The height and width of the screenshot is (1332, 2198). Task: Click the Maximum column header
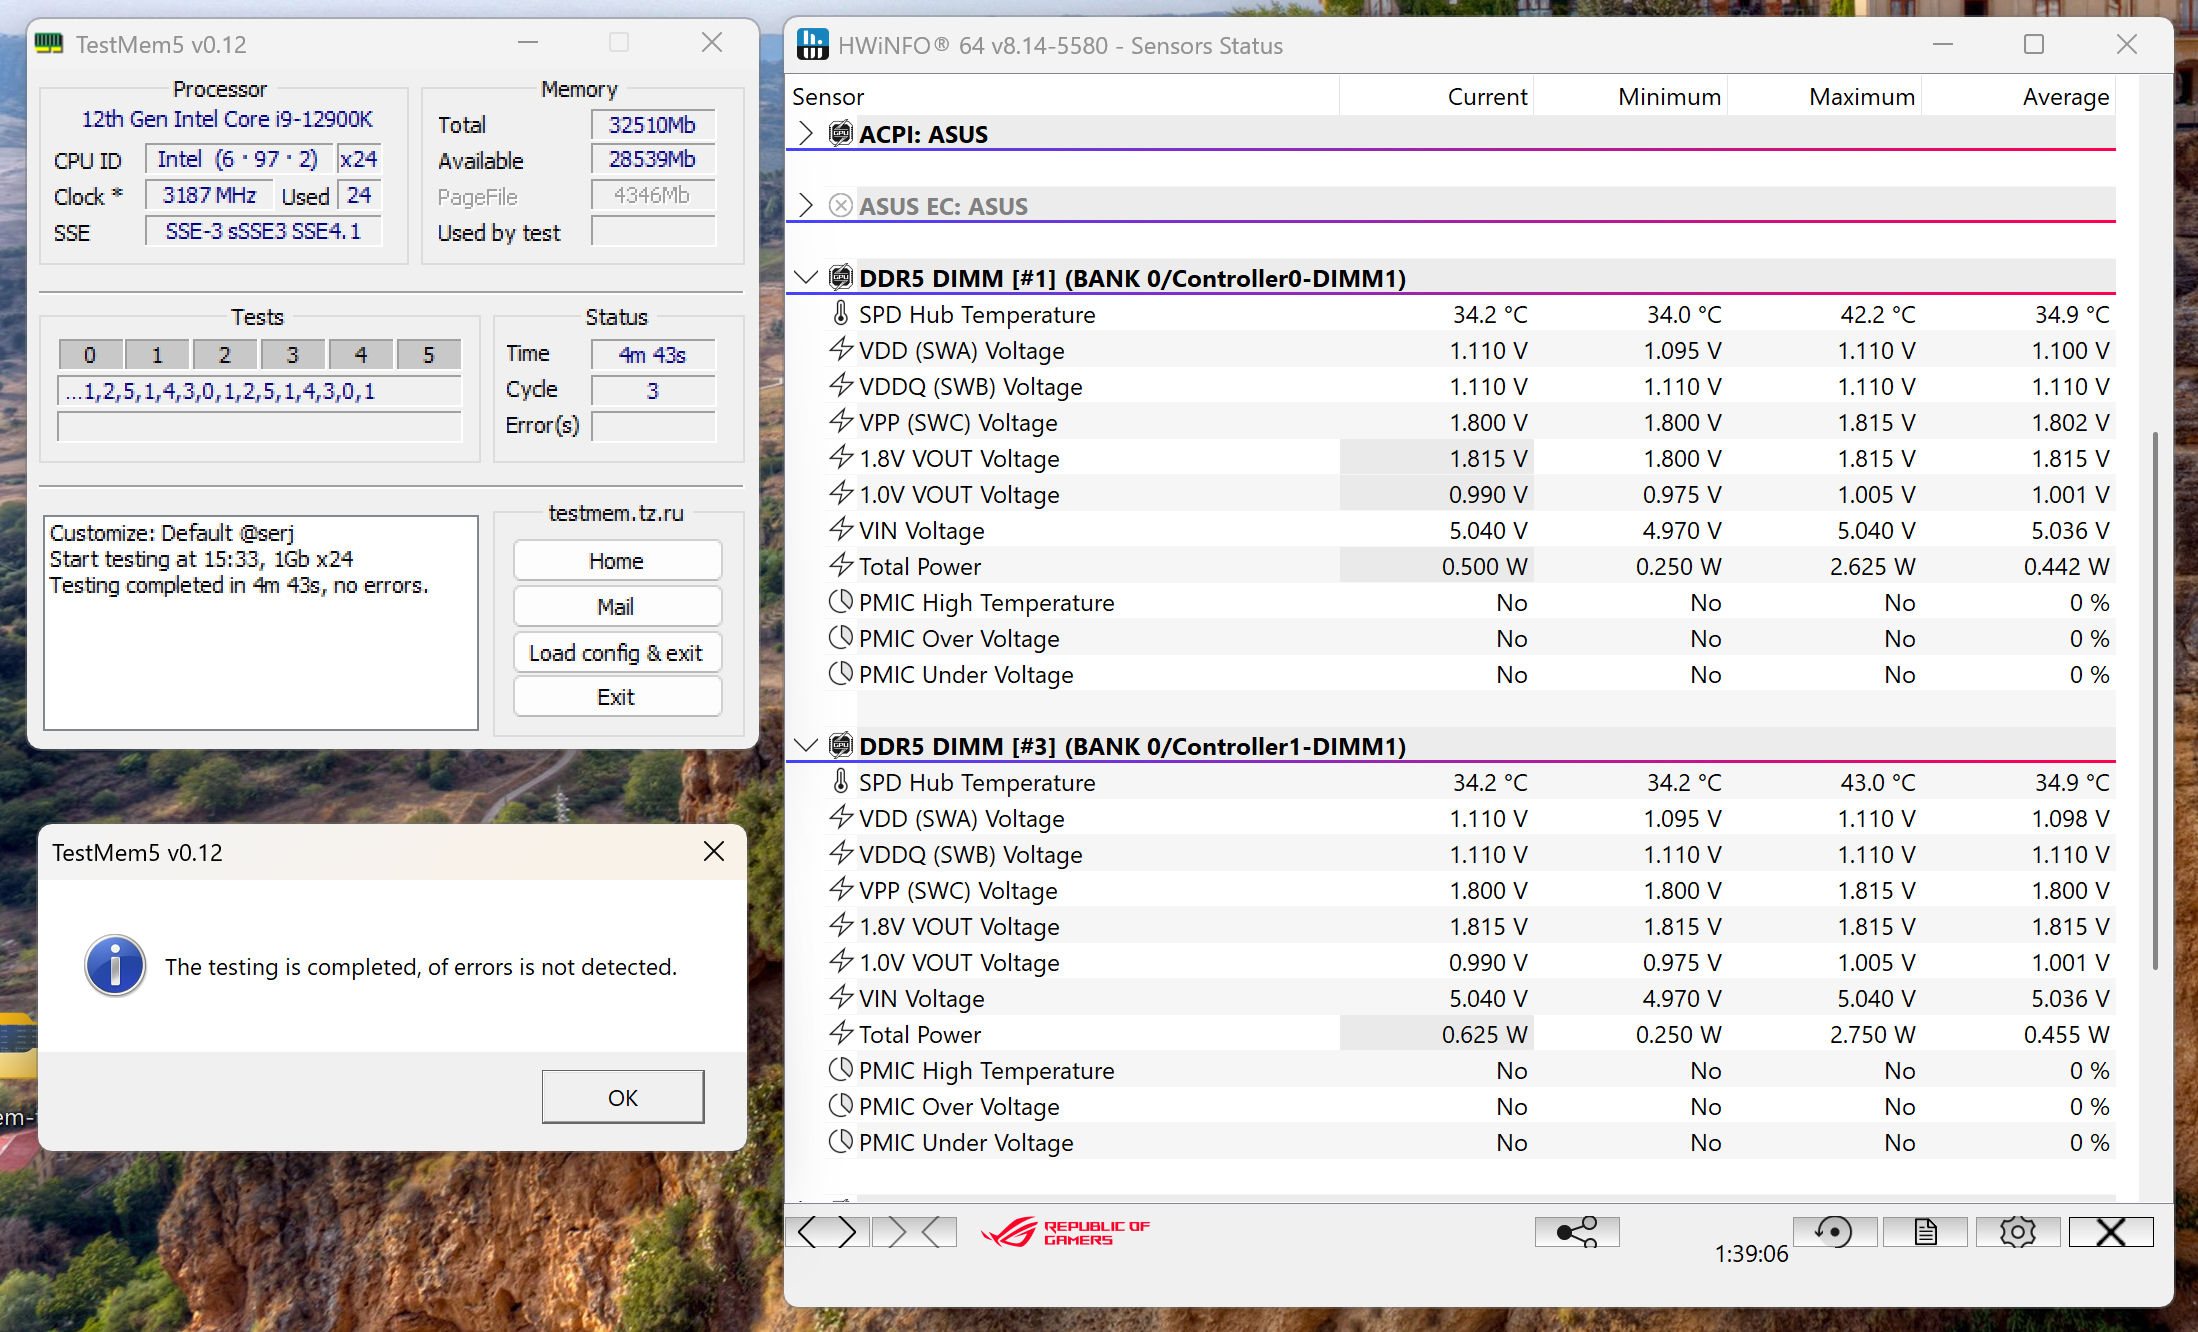(1860, 97)
